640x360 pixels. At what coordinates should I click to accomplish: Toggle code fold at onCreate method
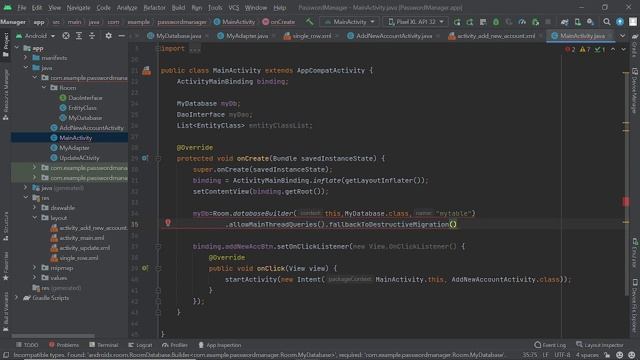pyautogui.click(x=158, y=158)
